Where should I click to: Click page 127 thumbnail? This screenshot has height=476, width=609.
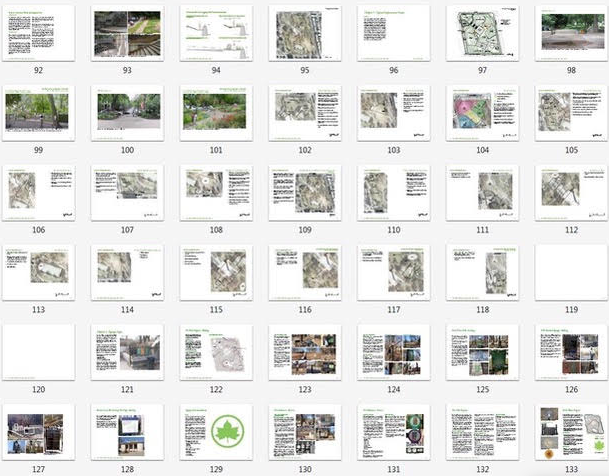click(x=38, y=431)
